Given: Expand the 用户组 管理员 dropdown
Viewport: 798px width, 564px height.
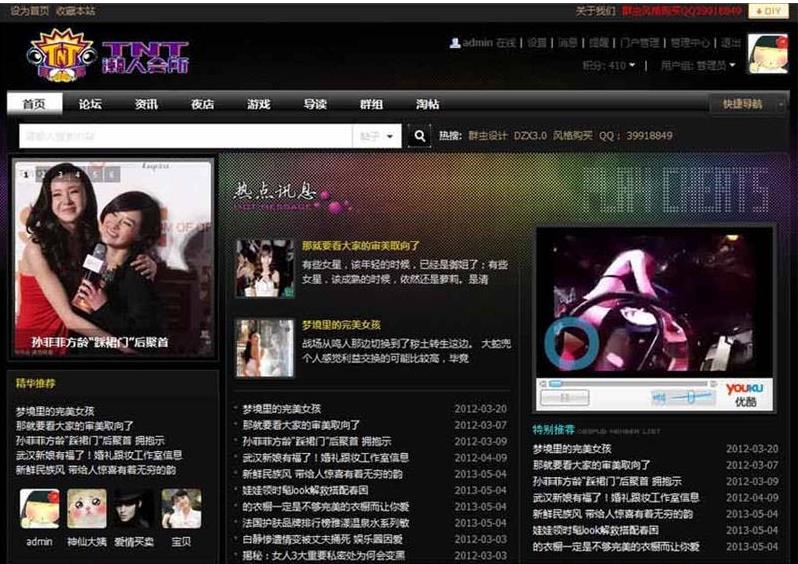Looking at the screenshot, I should pos(699,66).
